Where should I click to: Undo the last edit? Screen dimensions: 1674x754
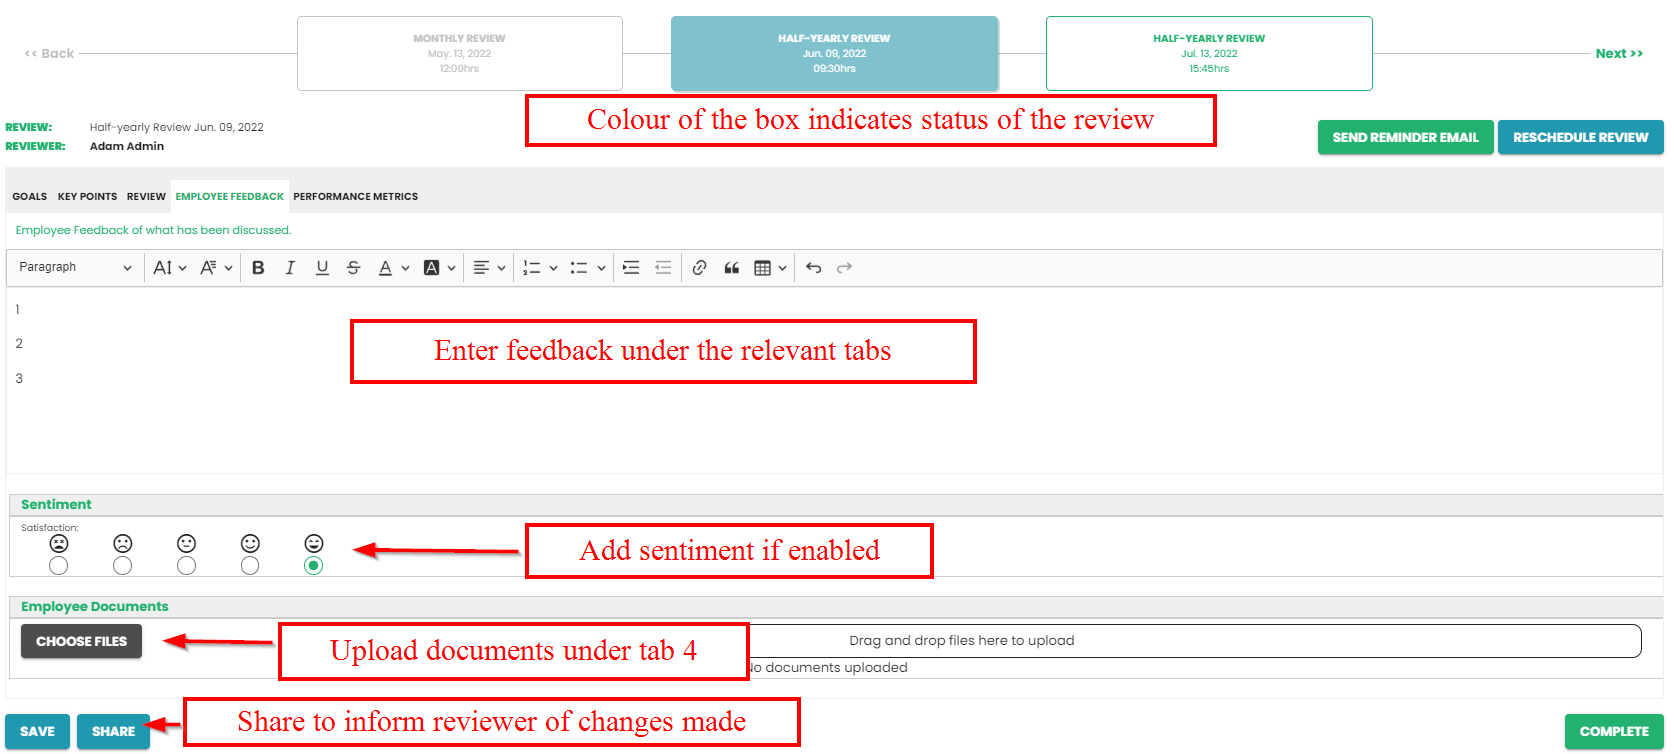click(813, 268)
